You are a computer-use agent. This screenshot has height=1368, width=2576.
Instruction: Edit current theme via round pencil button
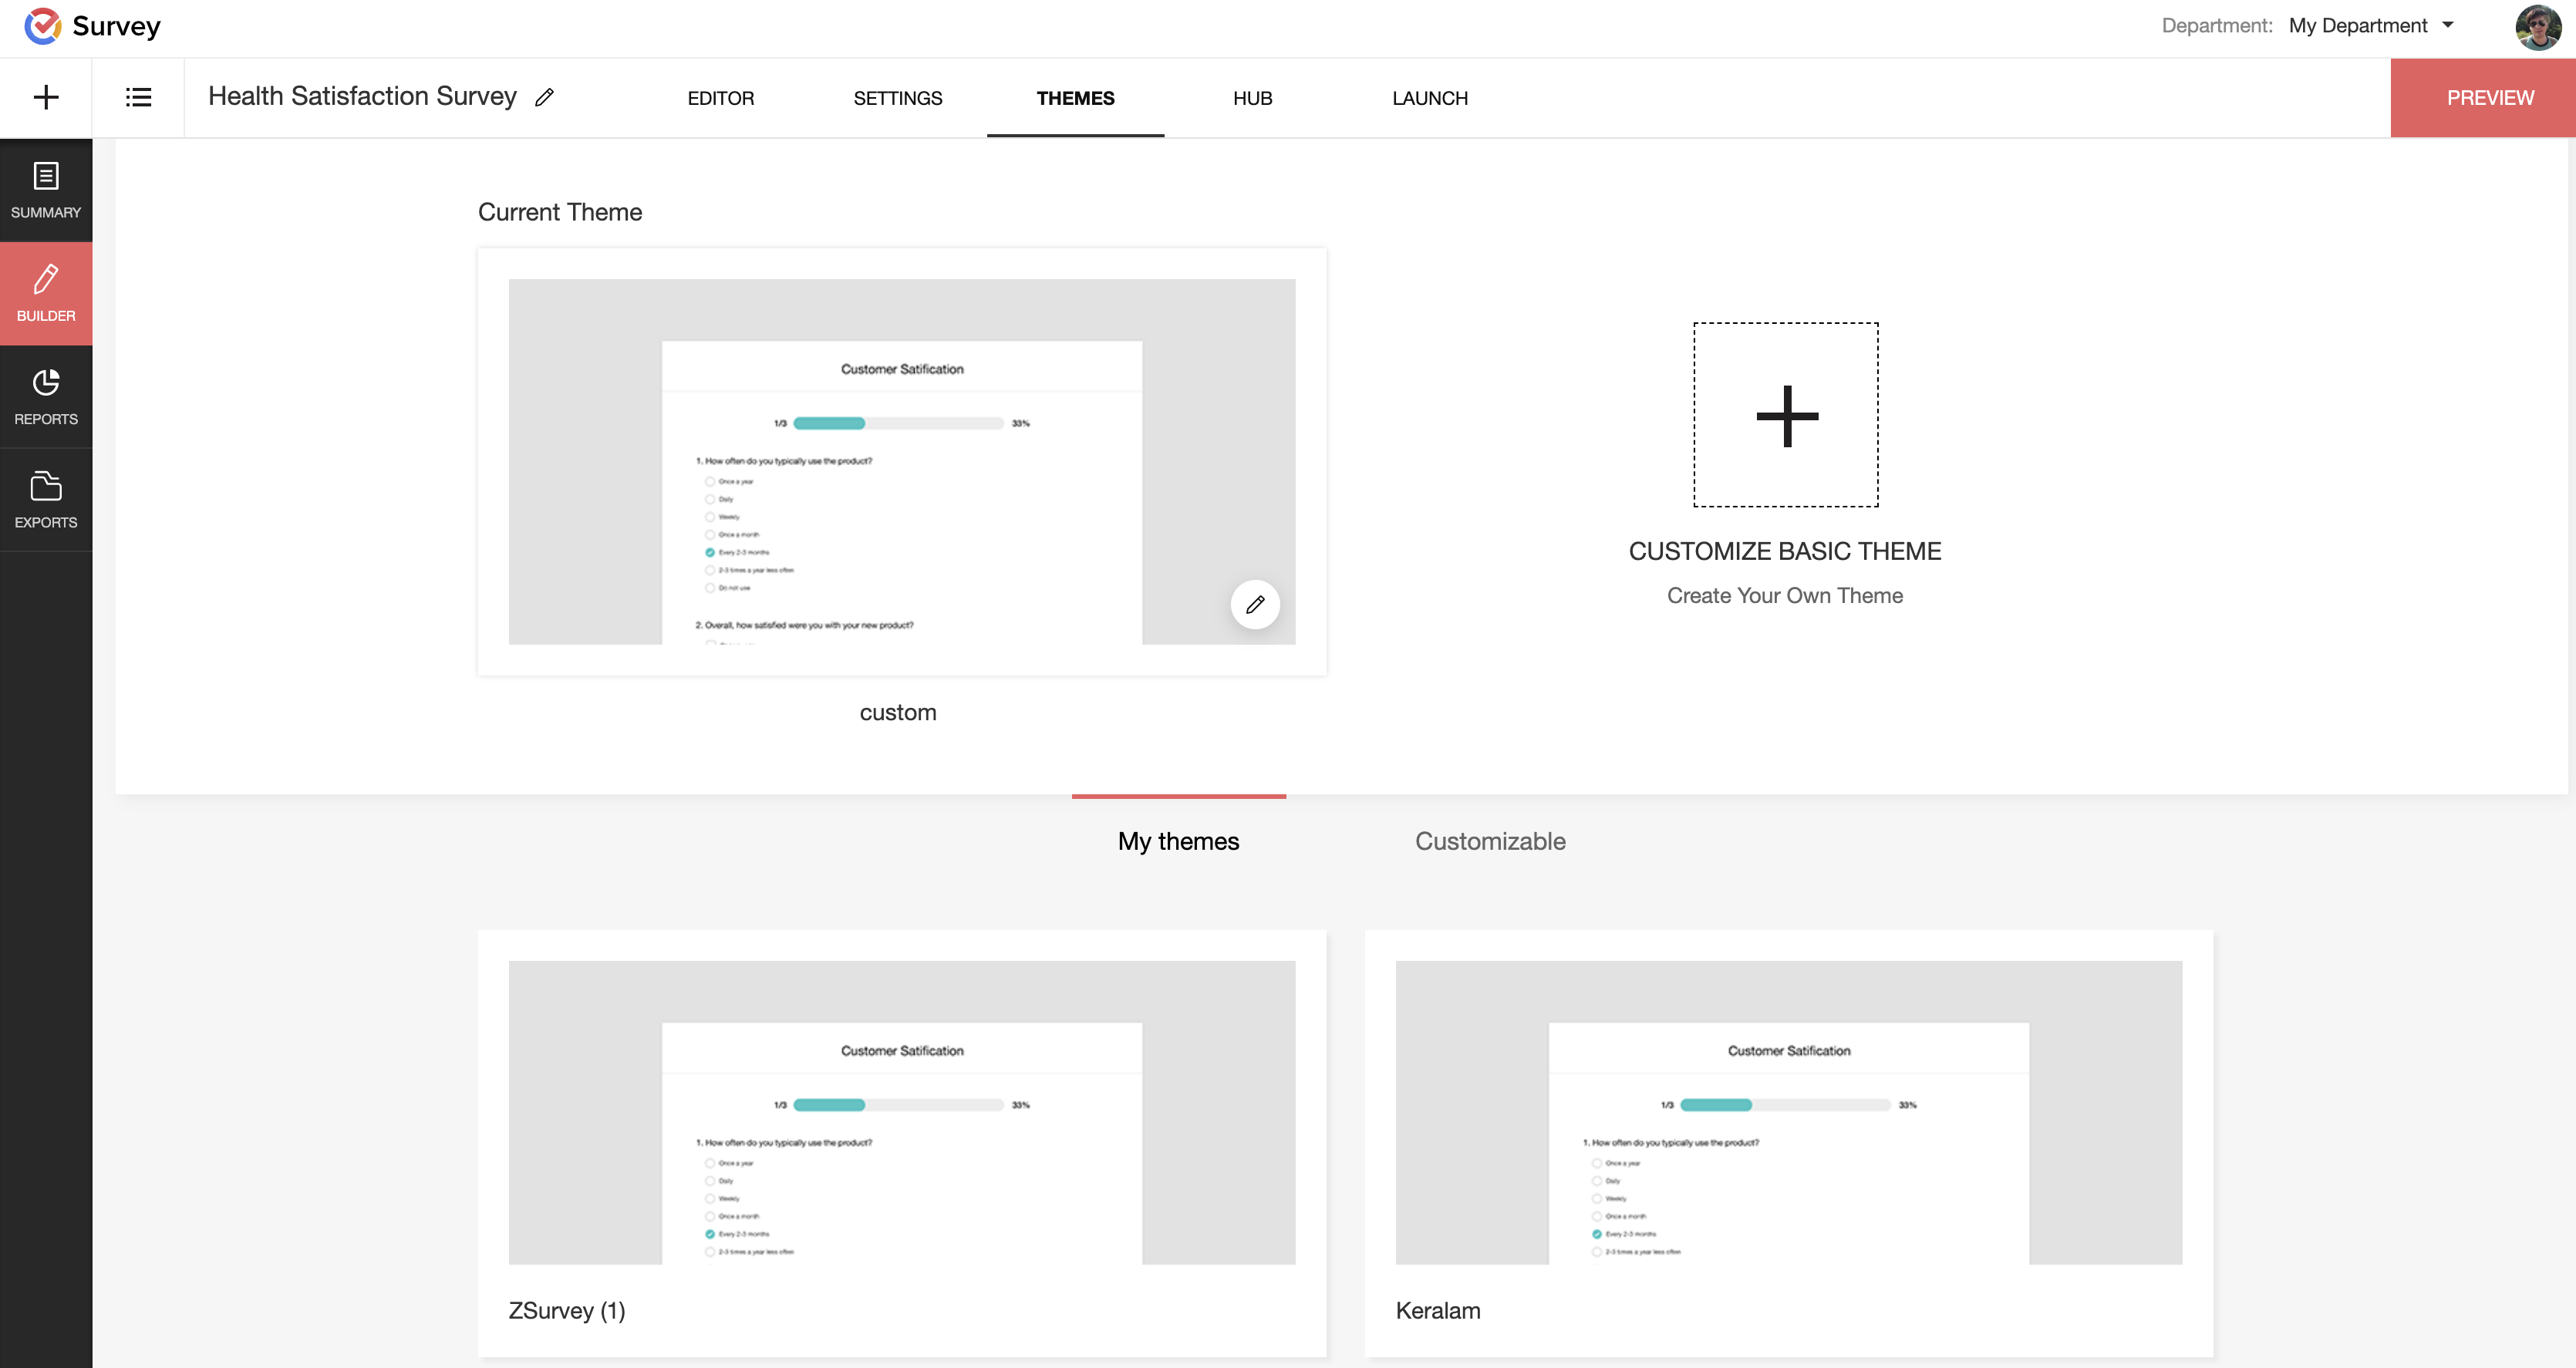(x=1255, y=604)
